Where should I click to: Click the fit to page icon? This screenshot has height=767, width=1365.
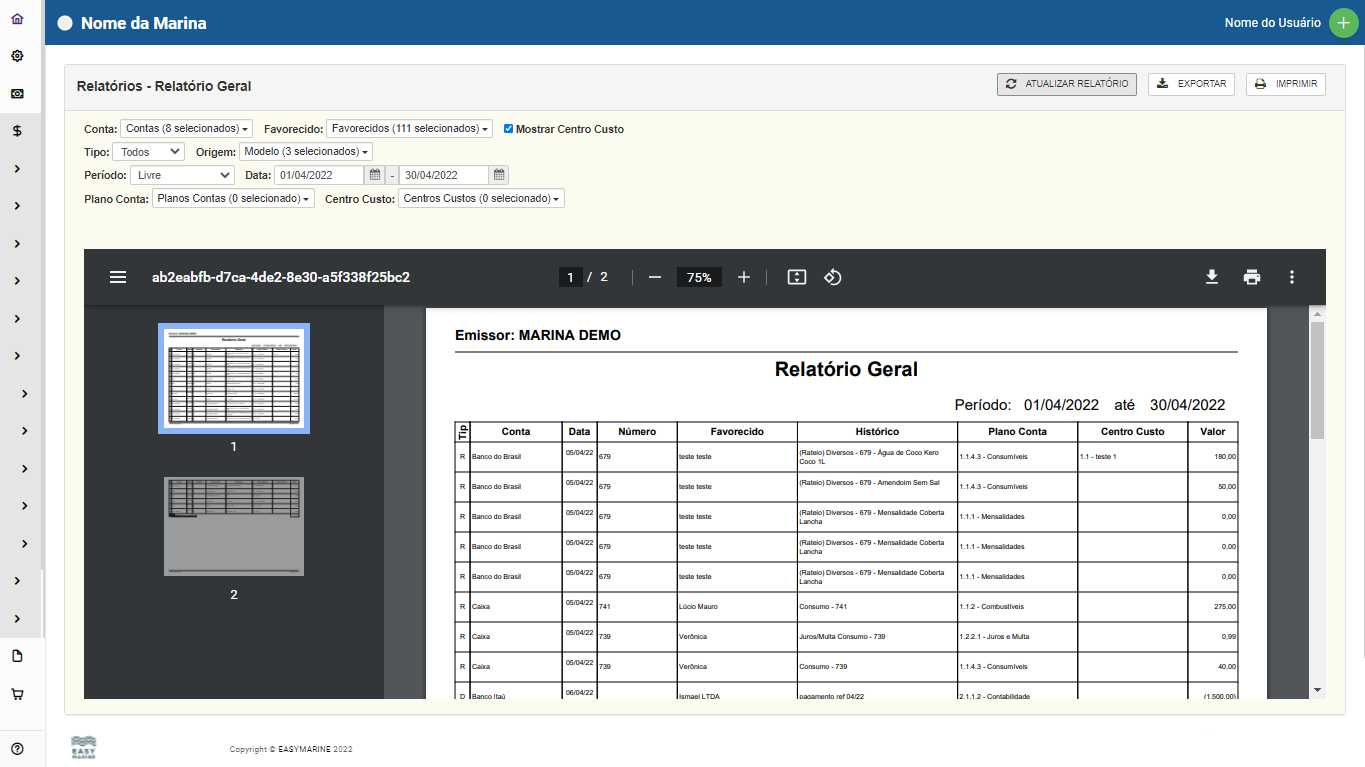tap(796, 277)
